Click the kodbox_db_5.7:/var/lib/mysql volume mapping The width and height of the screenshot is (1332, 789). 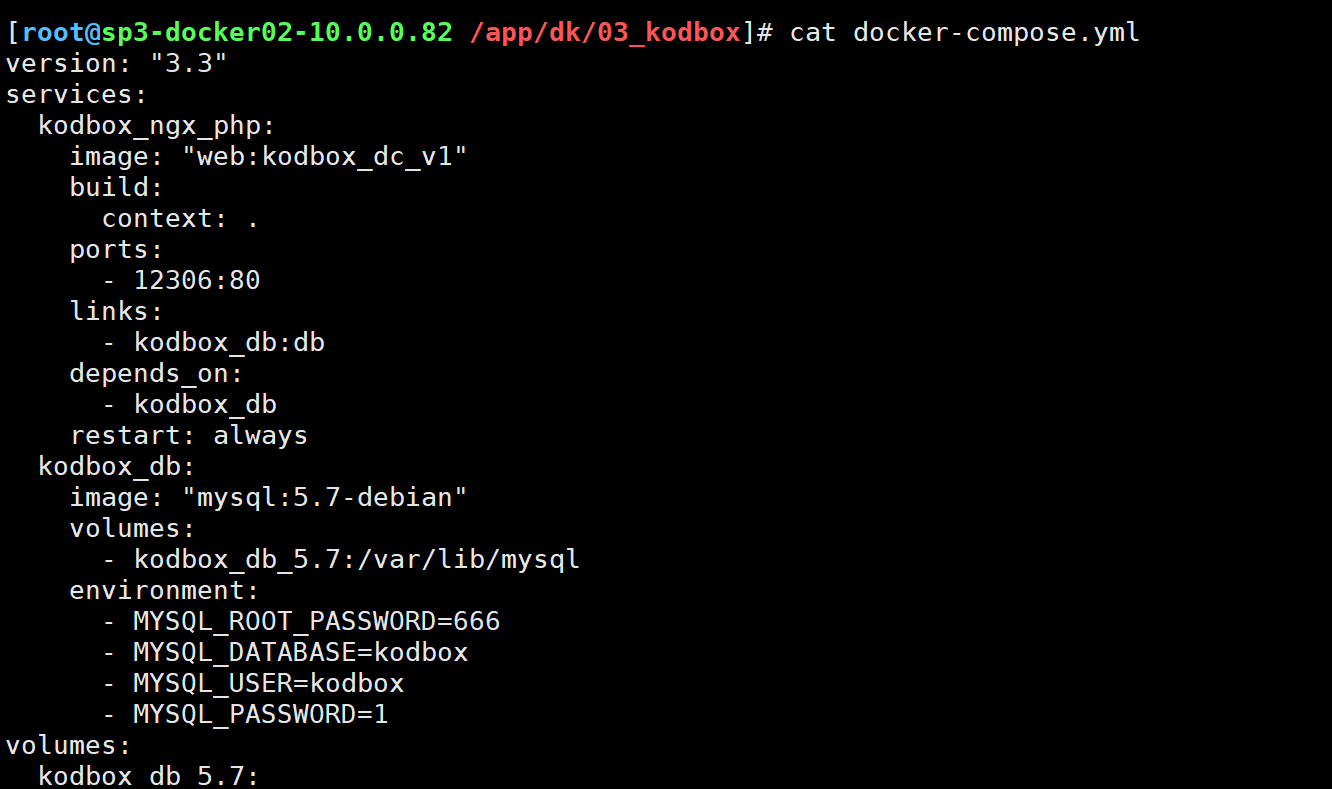point(357,559)
